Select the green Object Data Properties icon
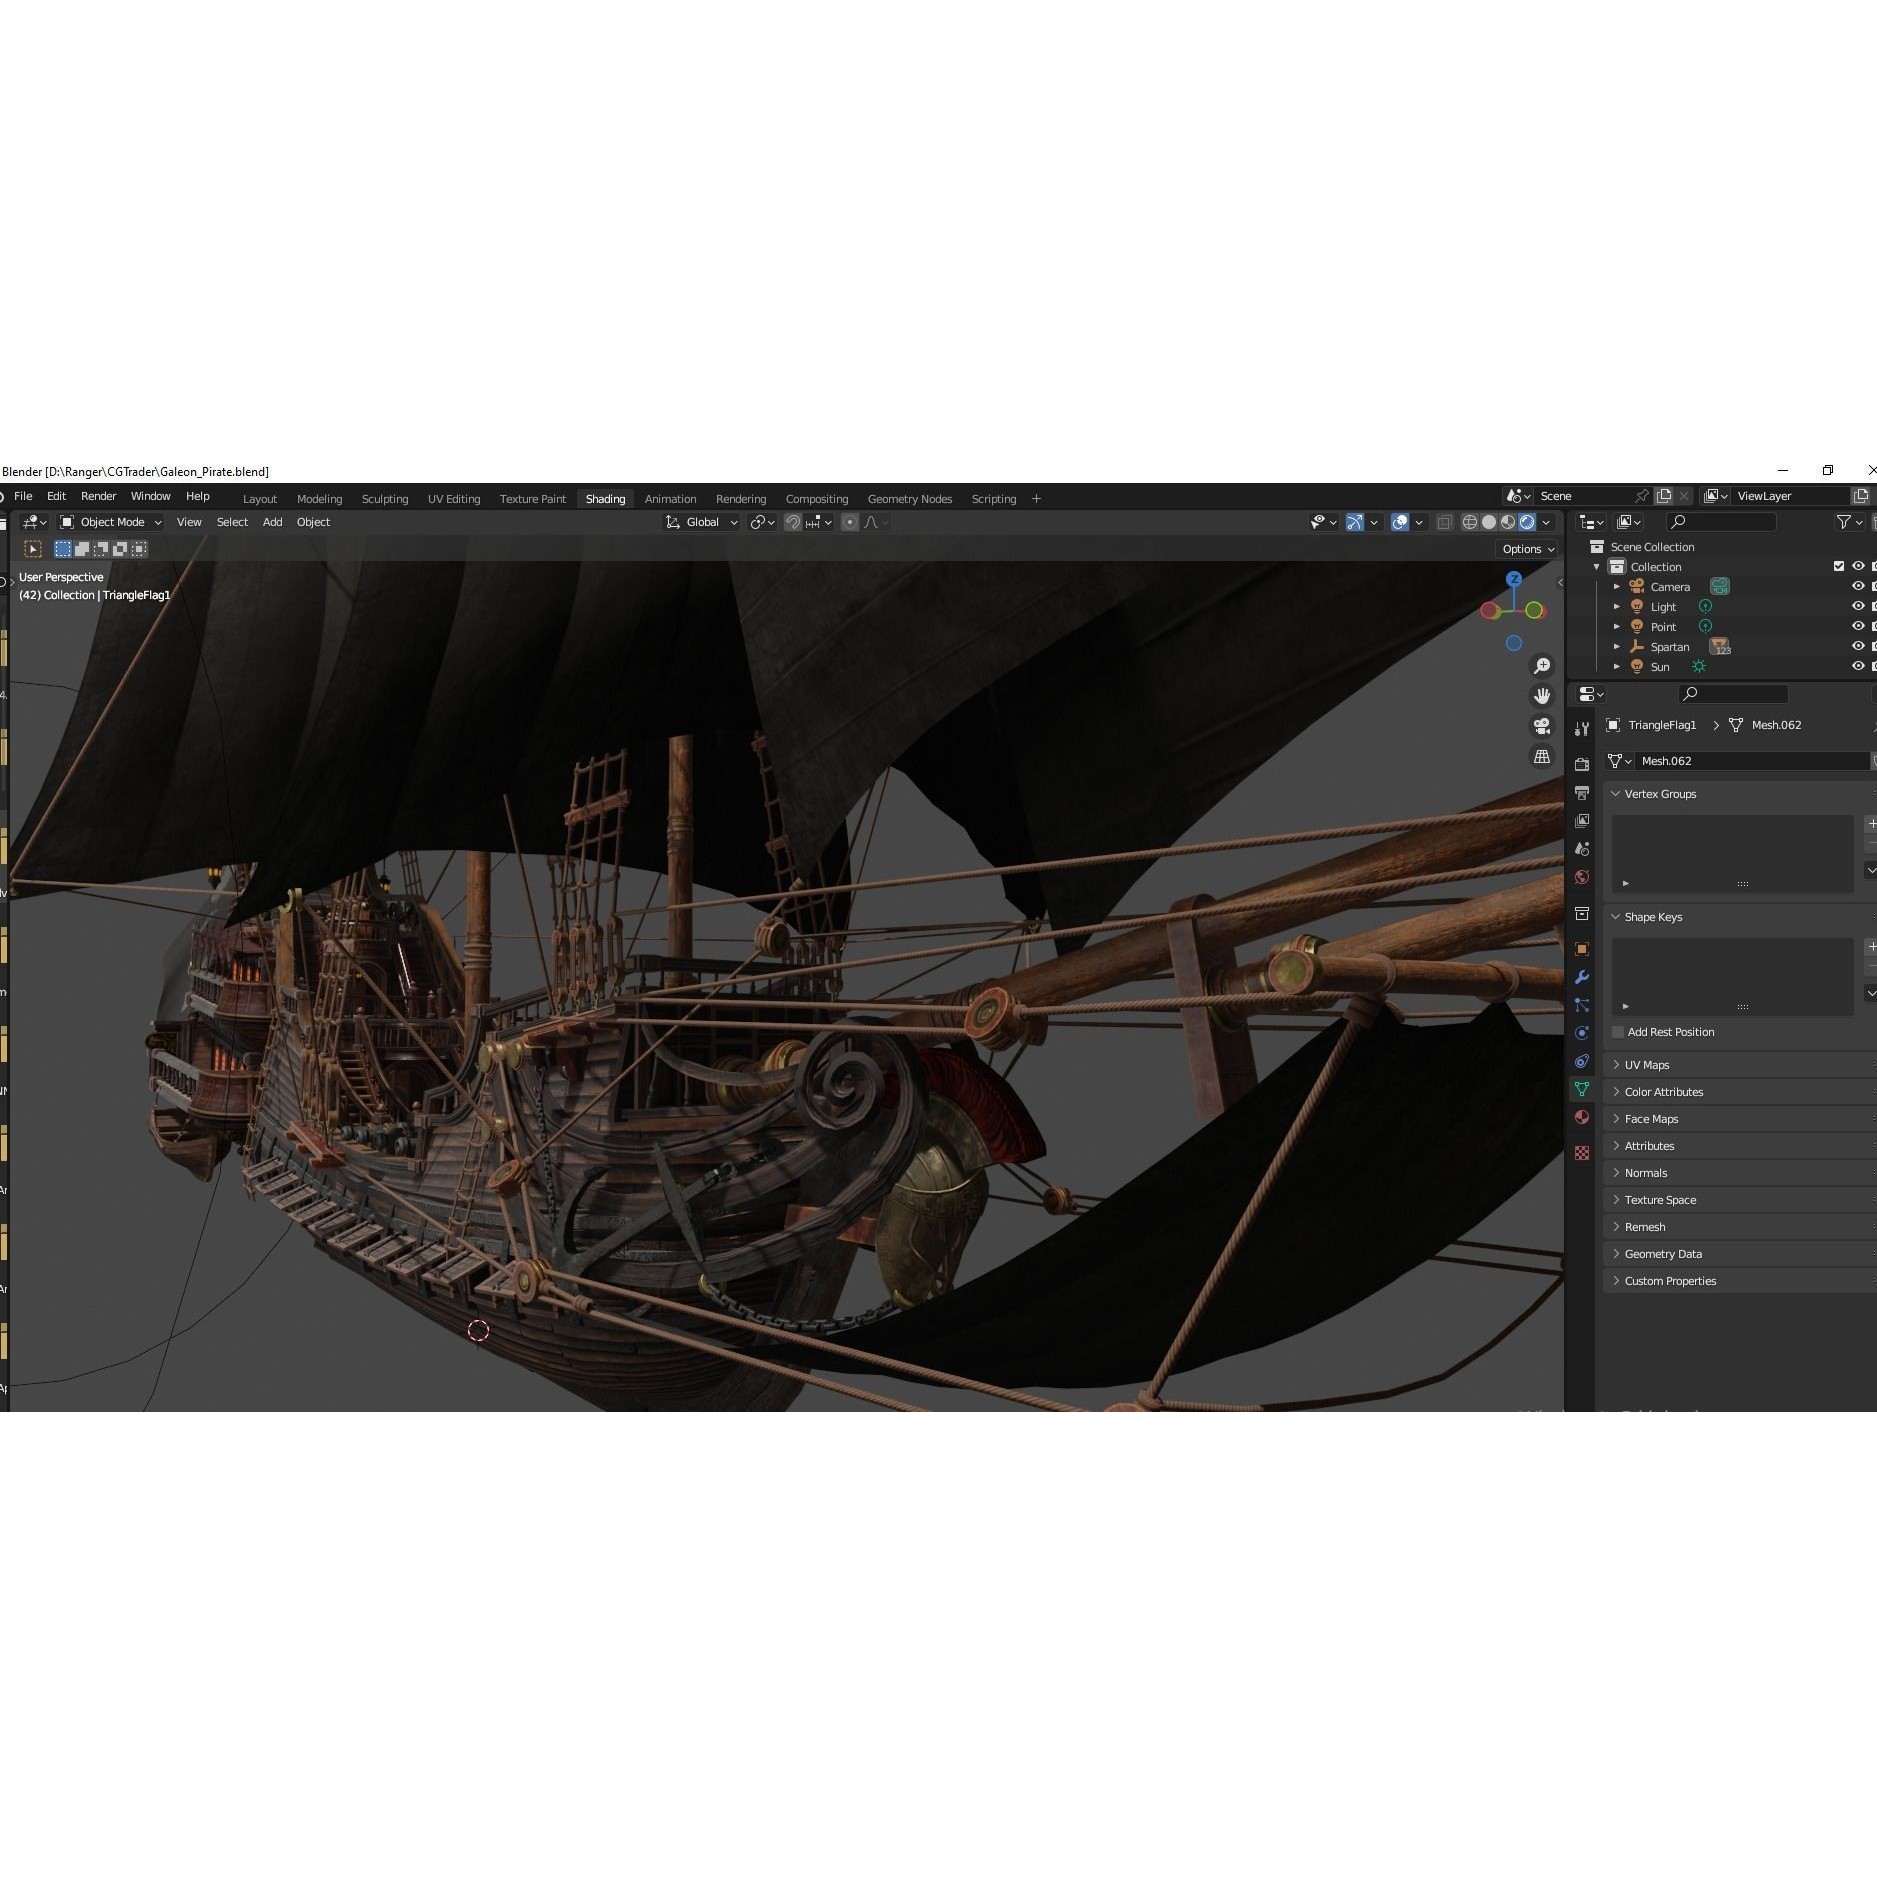 point(1583,1089)
